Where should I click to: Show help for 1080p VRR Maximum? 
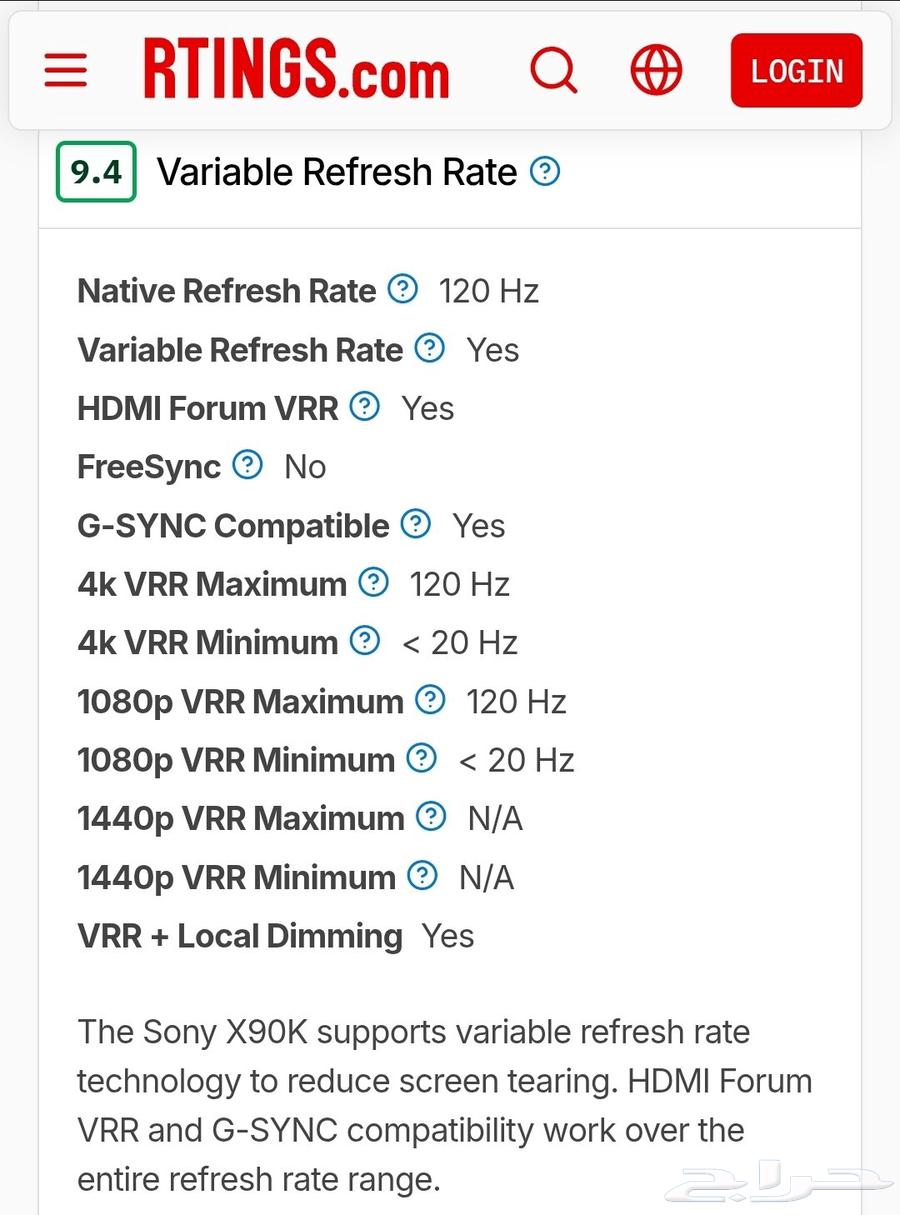(430, 700)
